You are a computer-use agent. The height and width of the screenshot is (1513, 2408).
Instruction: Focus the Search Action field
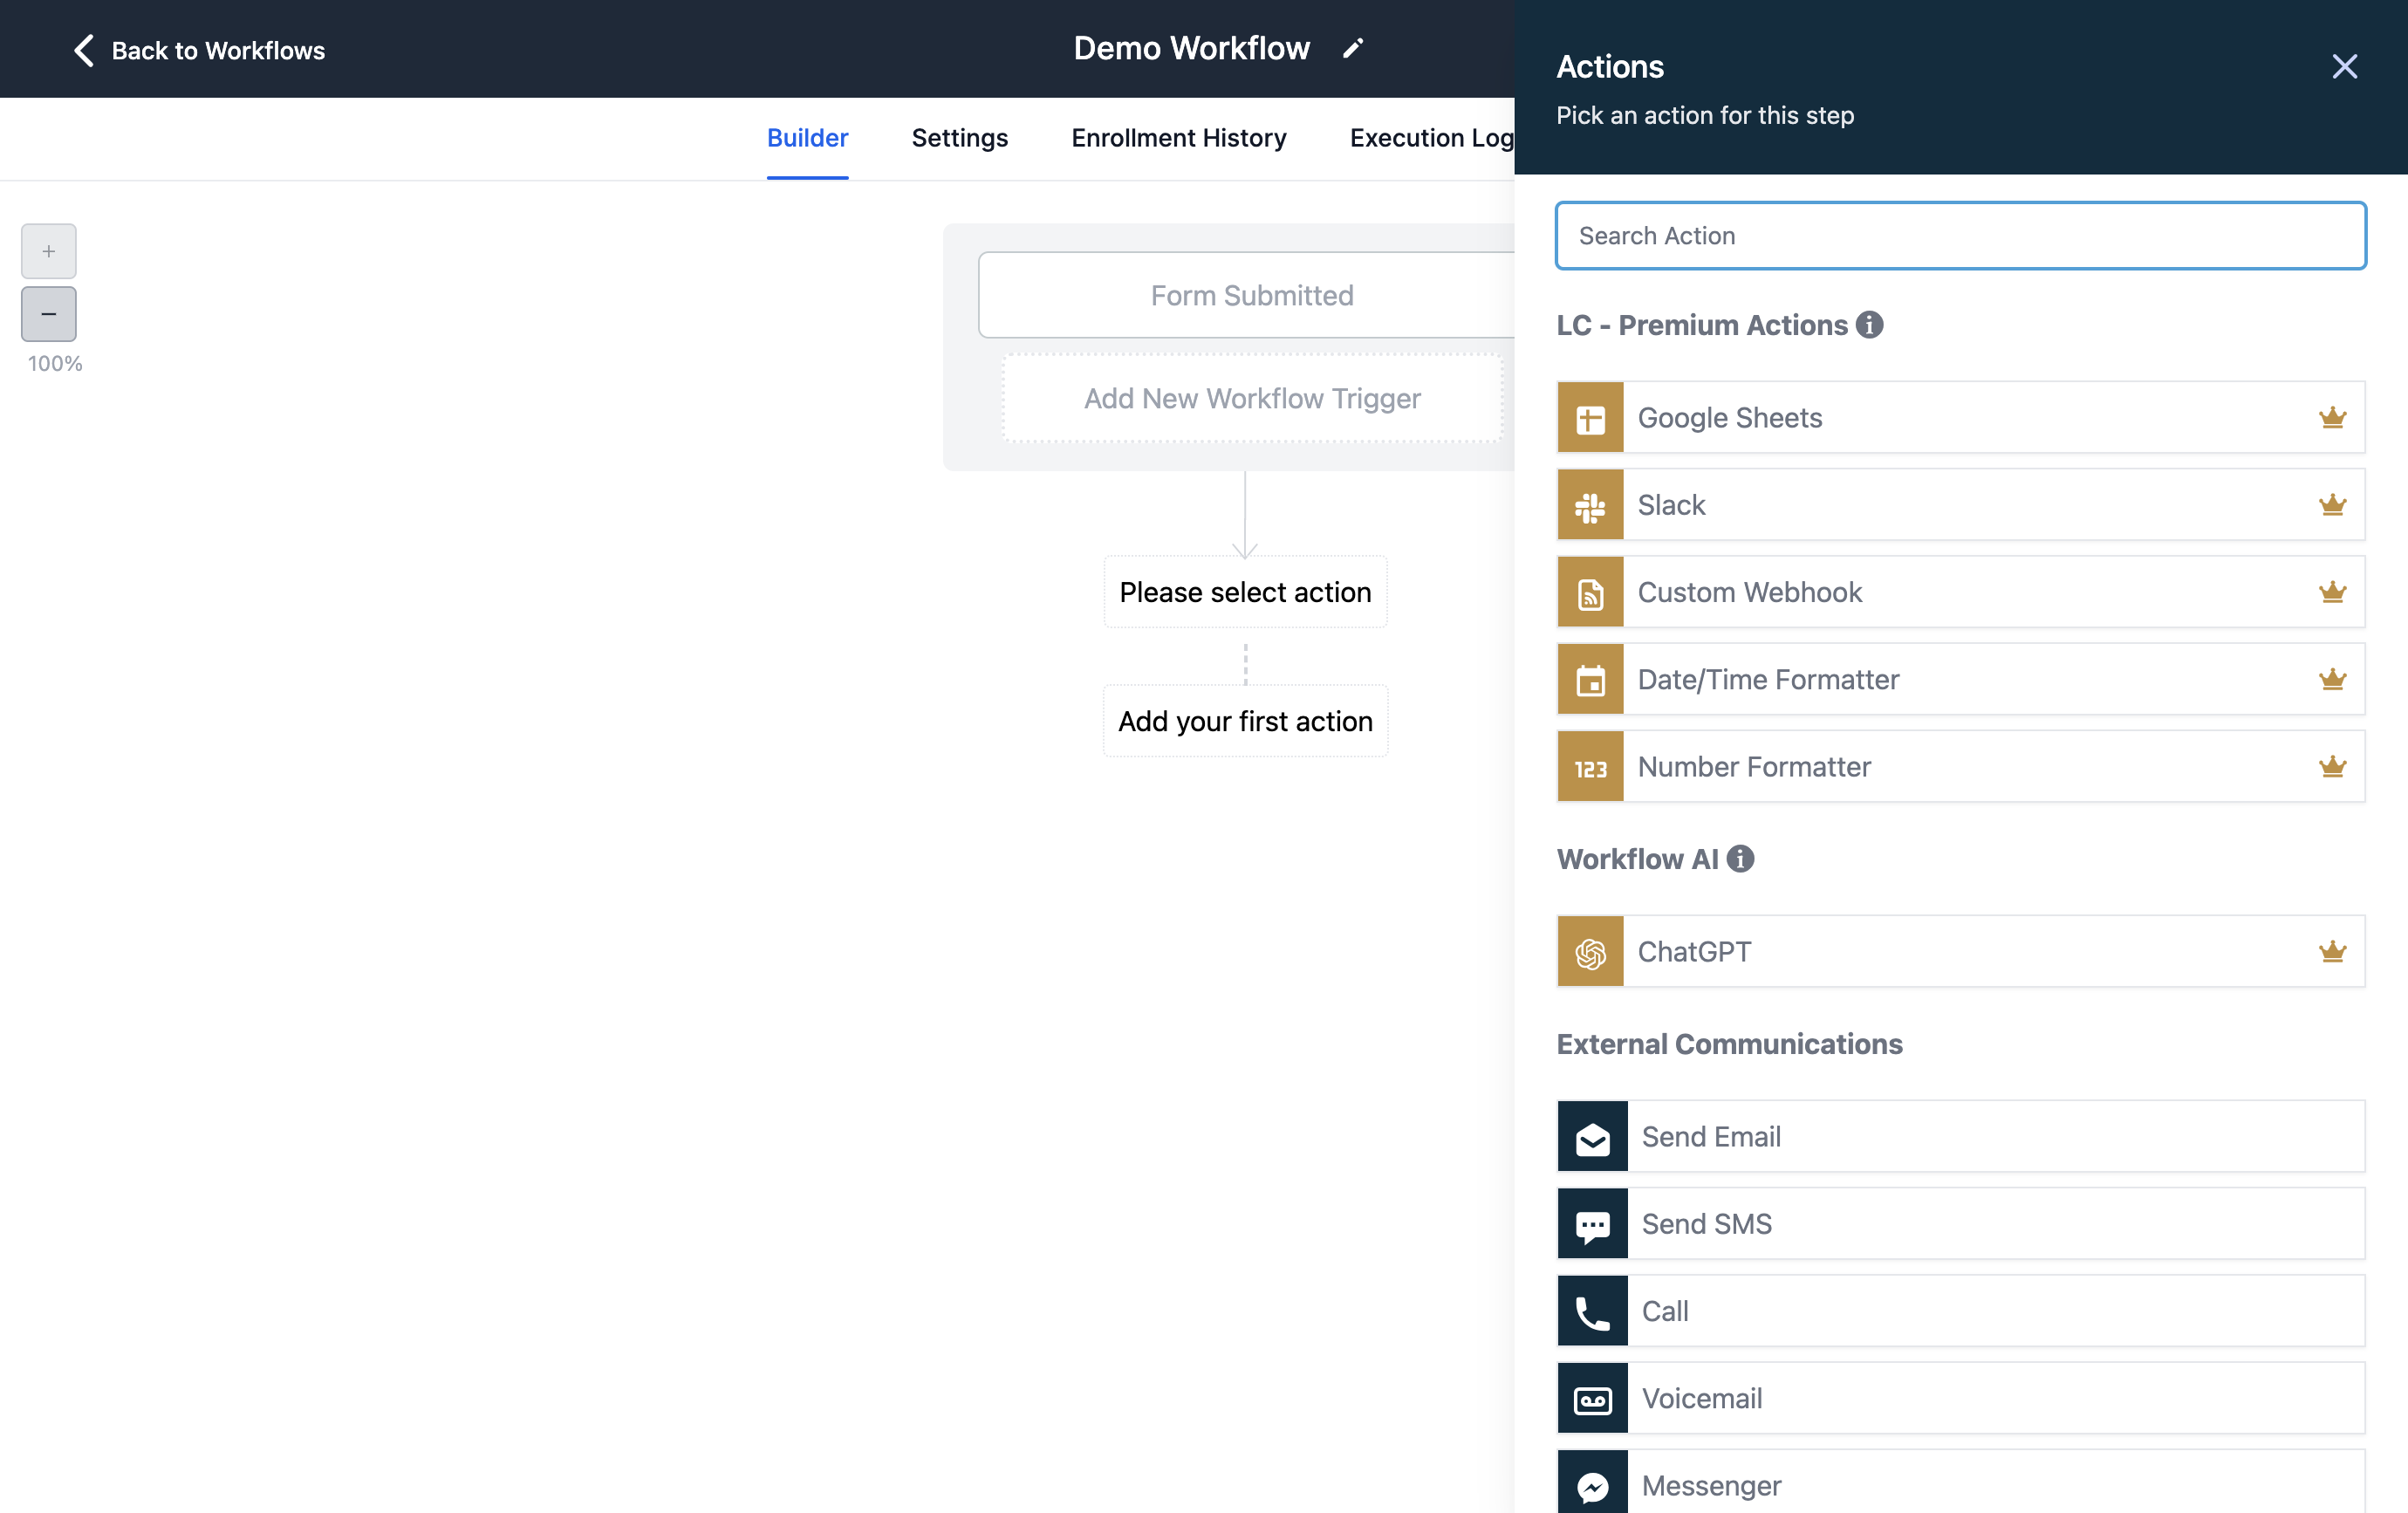(1960, 236)
